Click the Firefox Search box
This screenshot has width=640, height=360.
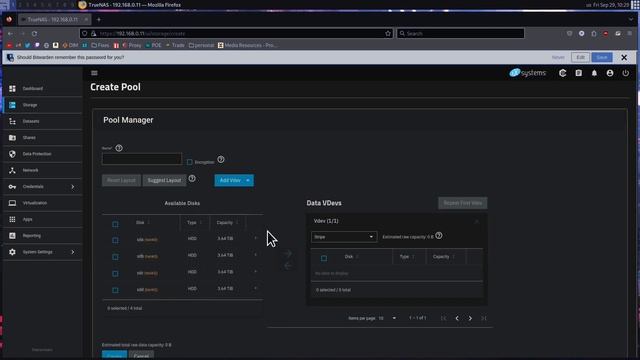(x=460, y=33)
